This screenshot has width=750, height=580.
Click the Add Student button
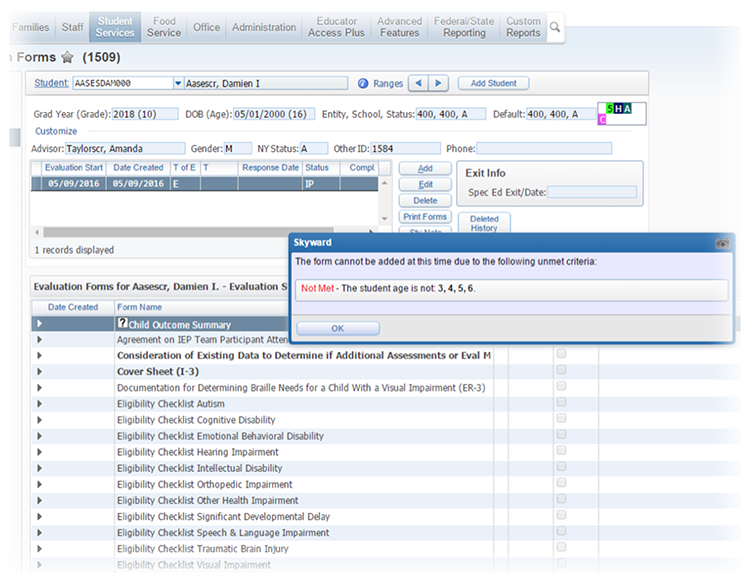click(x=493, y=83)
